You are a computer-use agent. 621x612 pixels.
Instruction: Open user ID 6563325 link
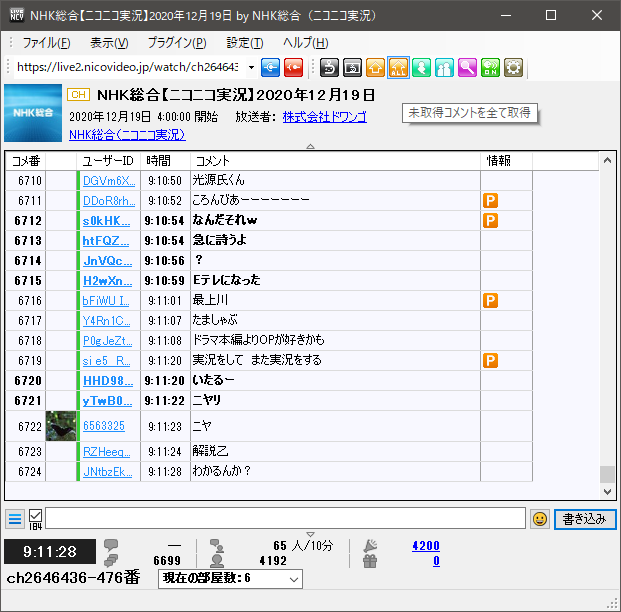point(104,426)
